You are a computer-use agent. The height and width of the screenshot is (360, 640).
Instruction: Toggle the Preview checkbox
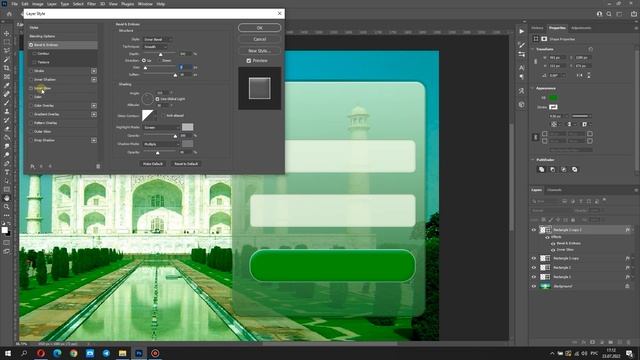[x=249, y=61]
